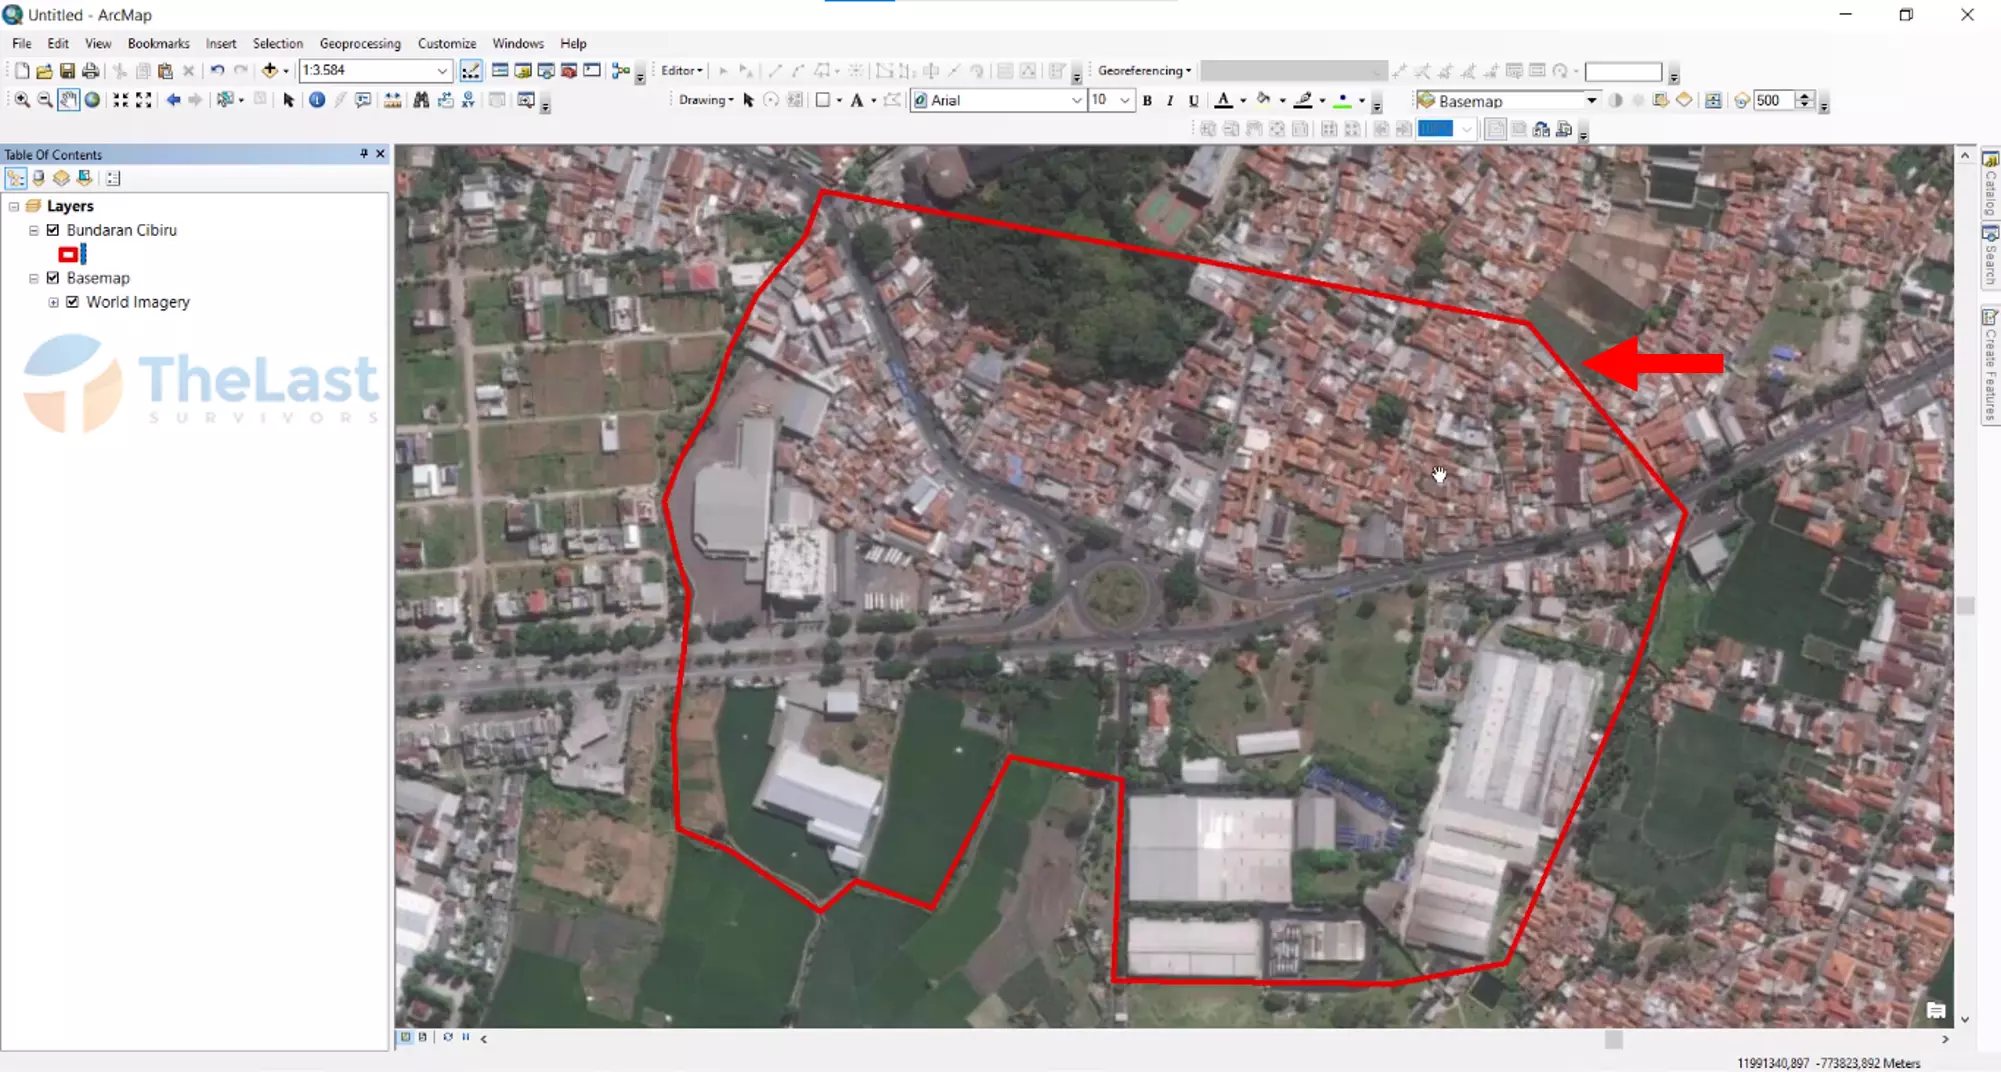Open the View menu
The width and height of the screenshot is (2001, 1072).
tap(98, 44)
